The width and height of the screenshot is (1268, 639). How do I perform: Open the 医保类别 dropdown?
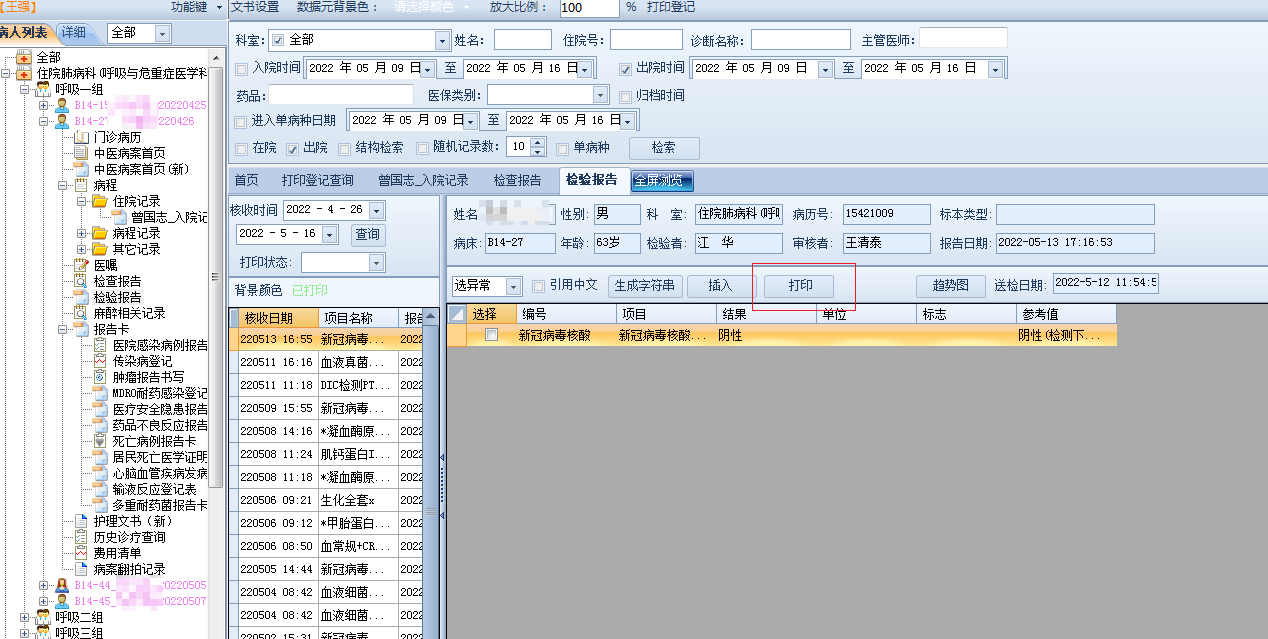(x=600, y=96)
